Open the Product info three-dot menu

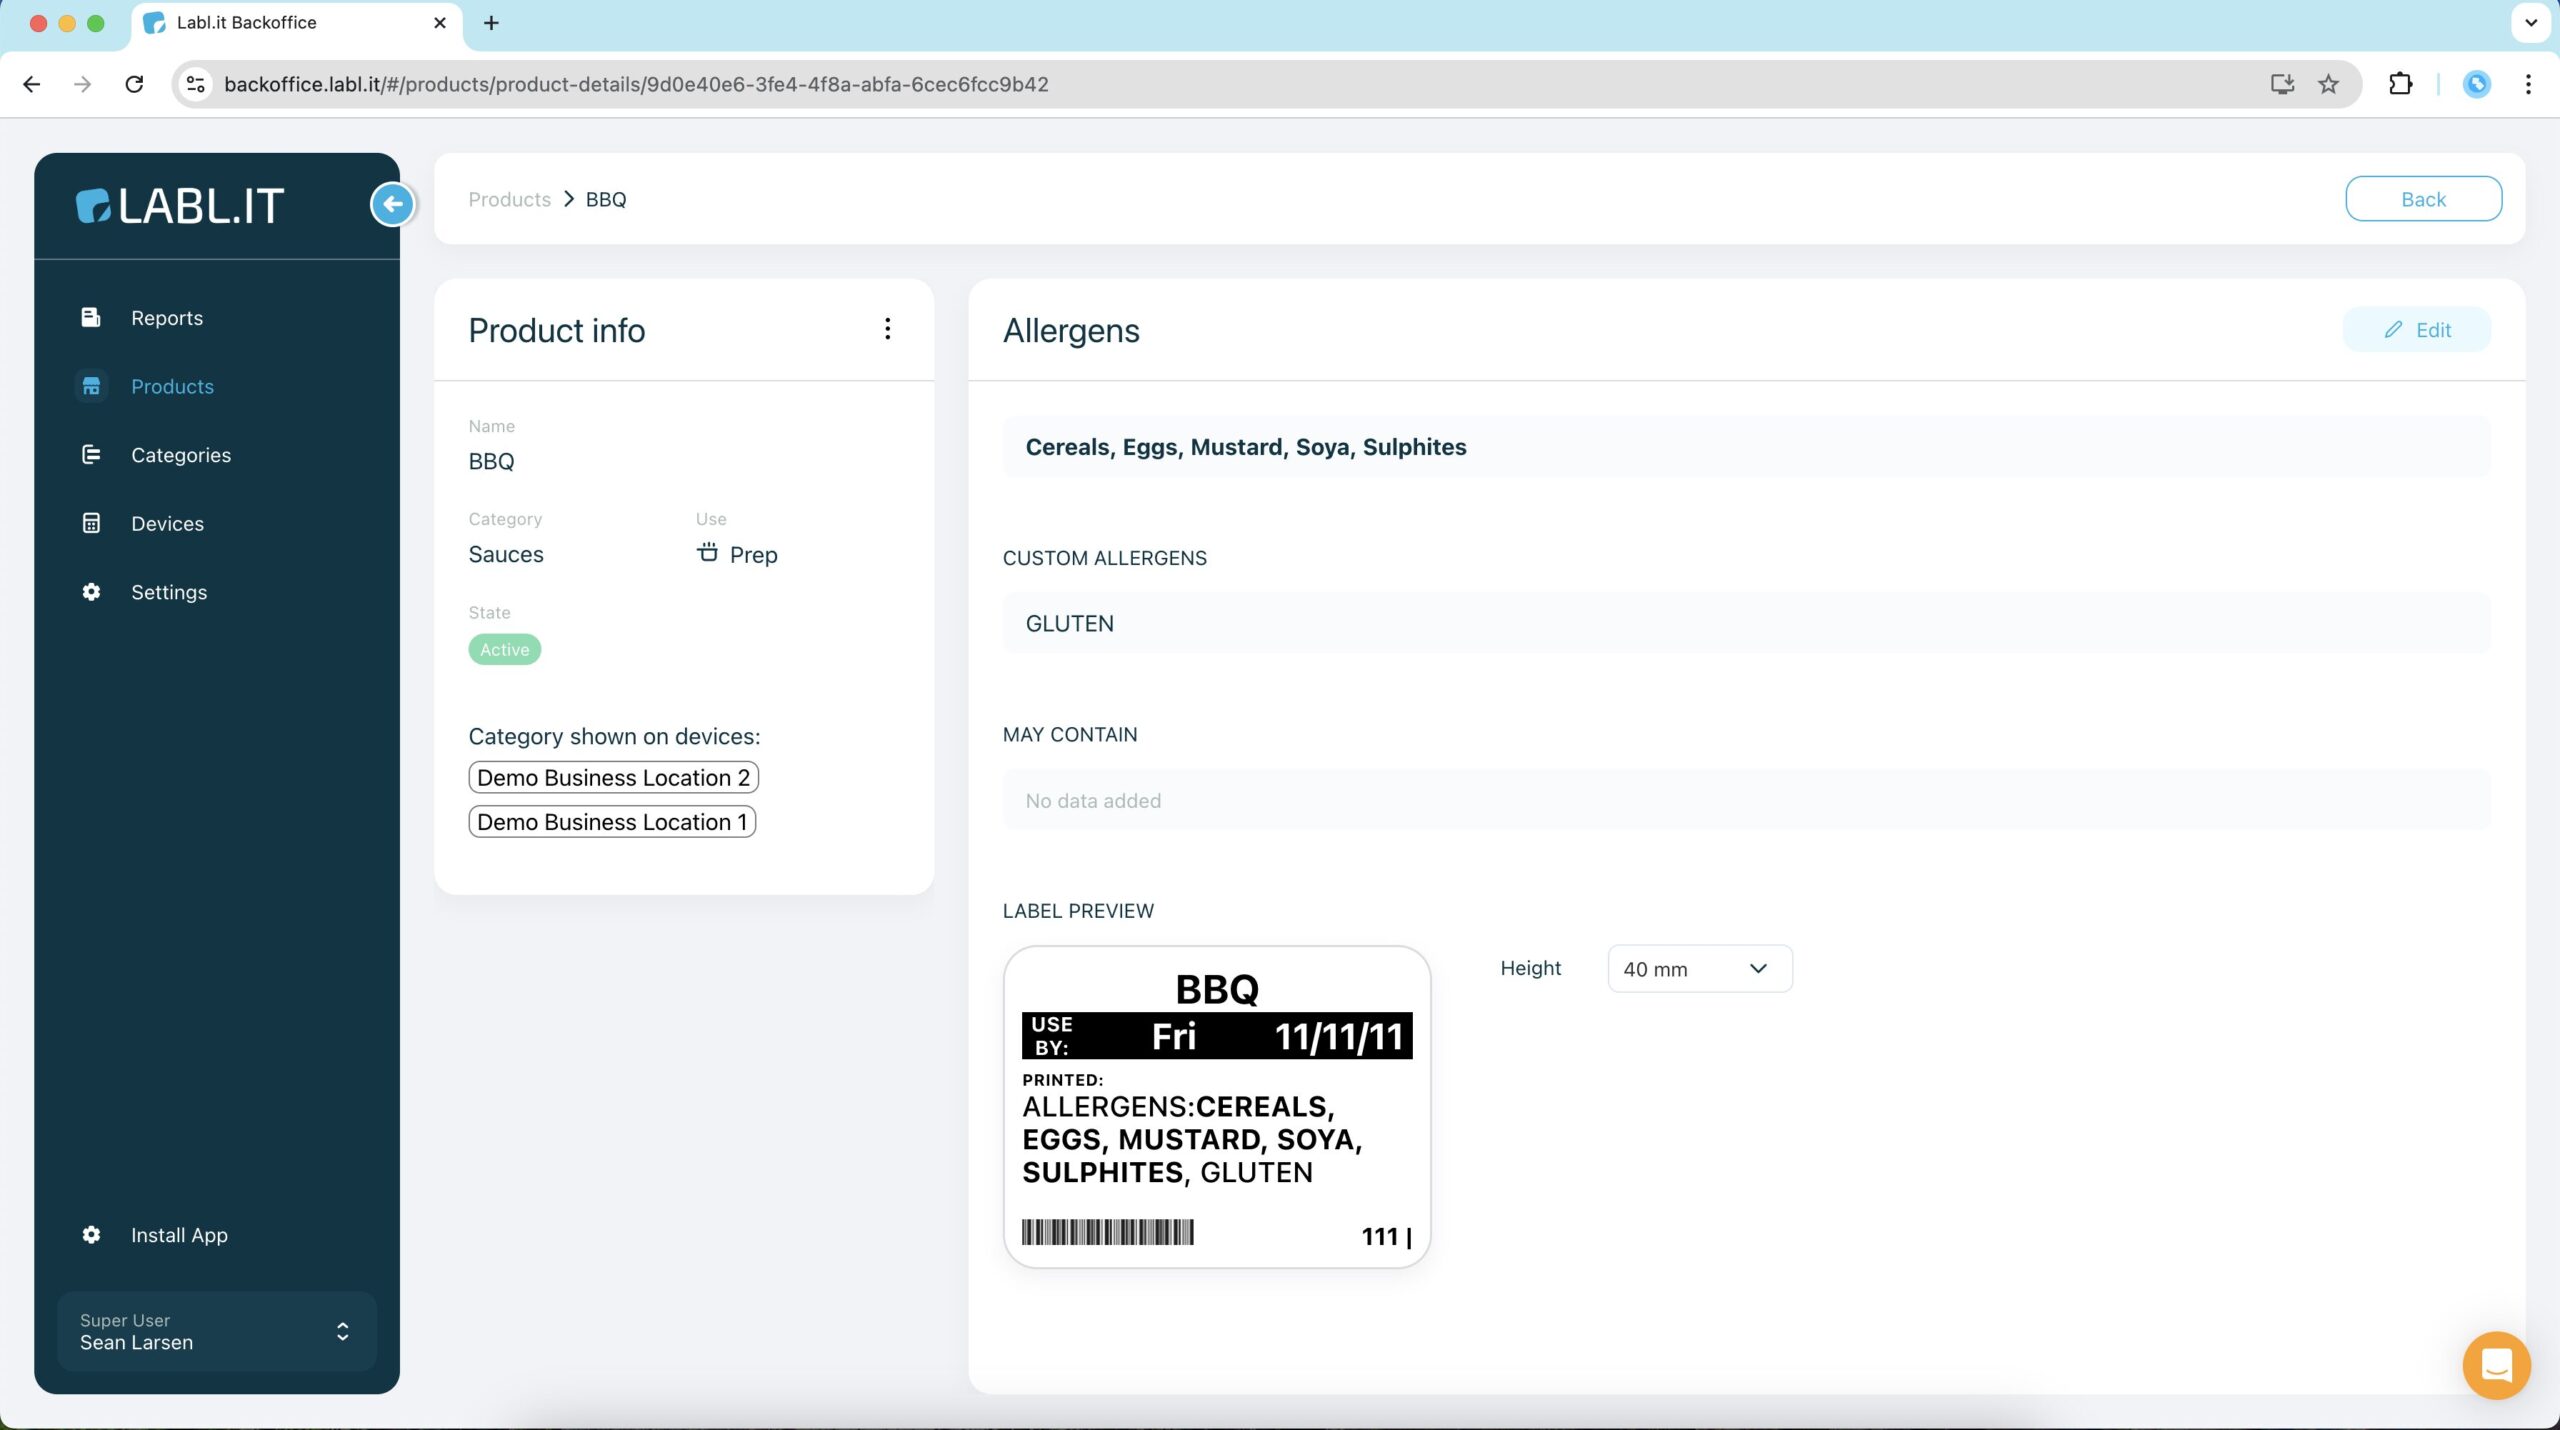coord(887,329)
